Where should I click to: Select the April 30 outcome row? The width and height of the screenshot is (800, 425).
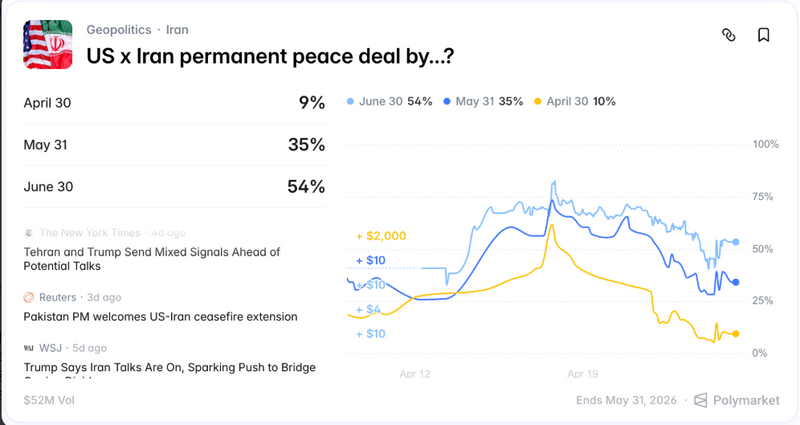click(174, 102)
